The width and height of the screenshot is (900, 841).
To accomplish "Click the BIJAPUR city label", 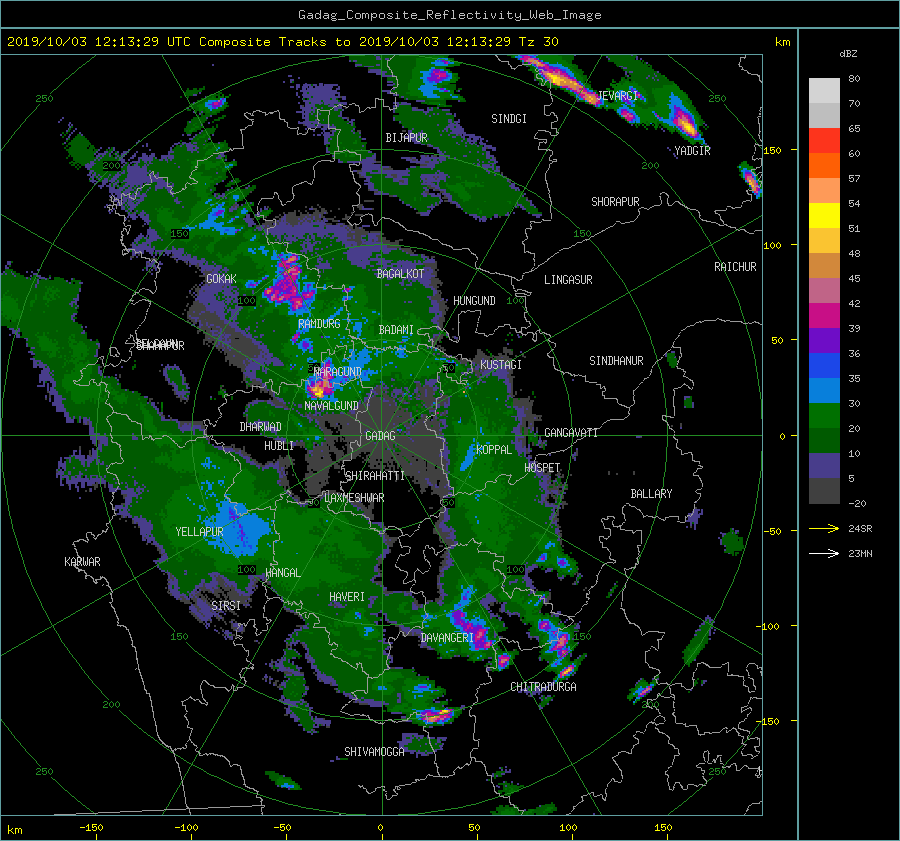I will 406,138.
